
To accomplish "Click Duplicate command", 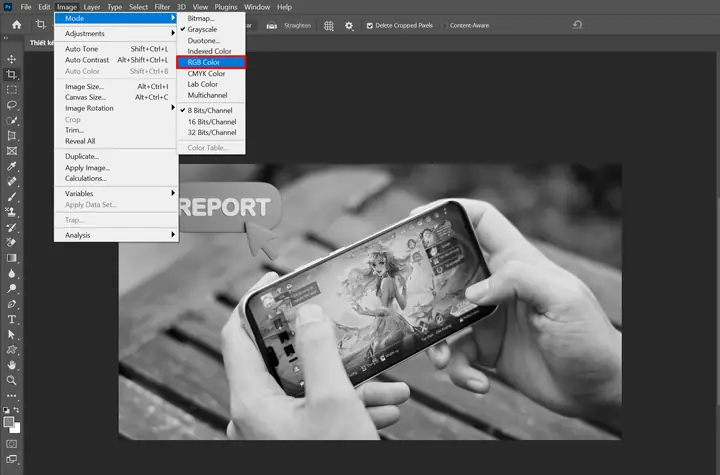I will 116,156.
